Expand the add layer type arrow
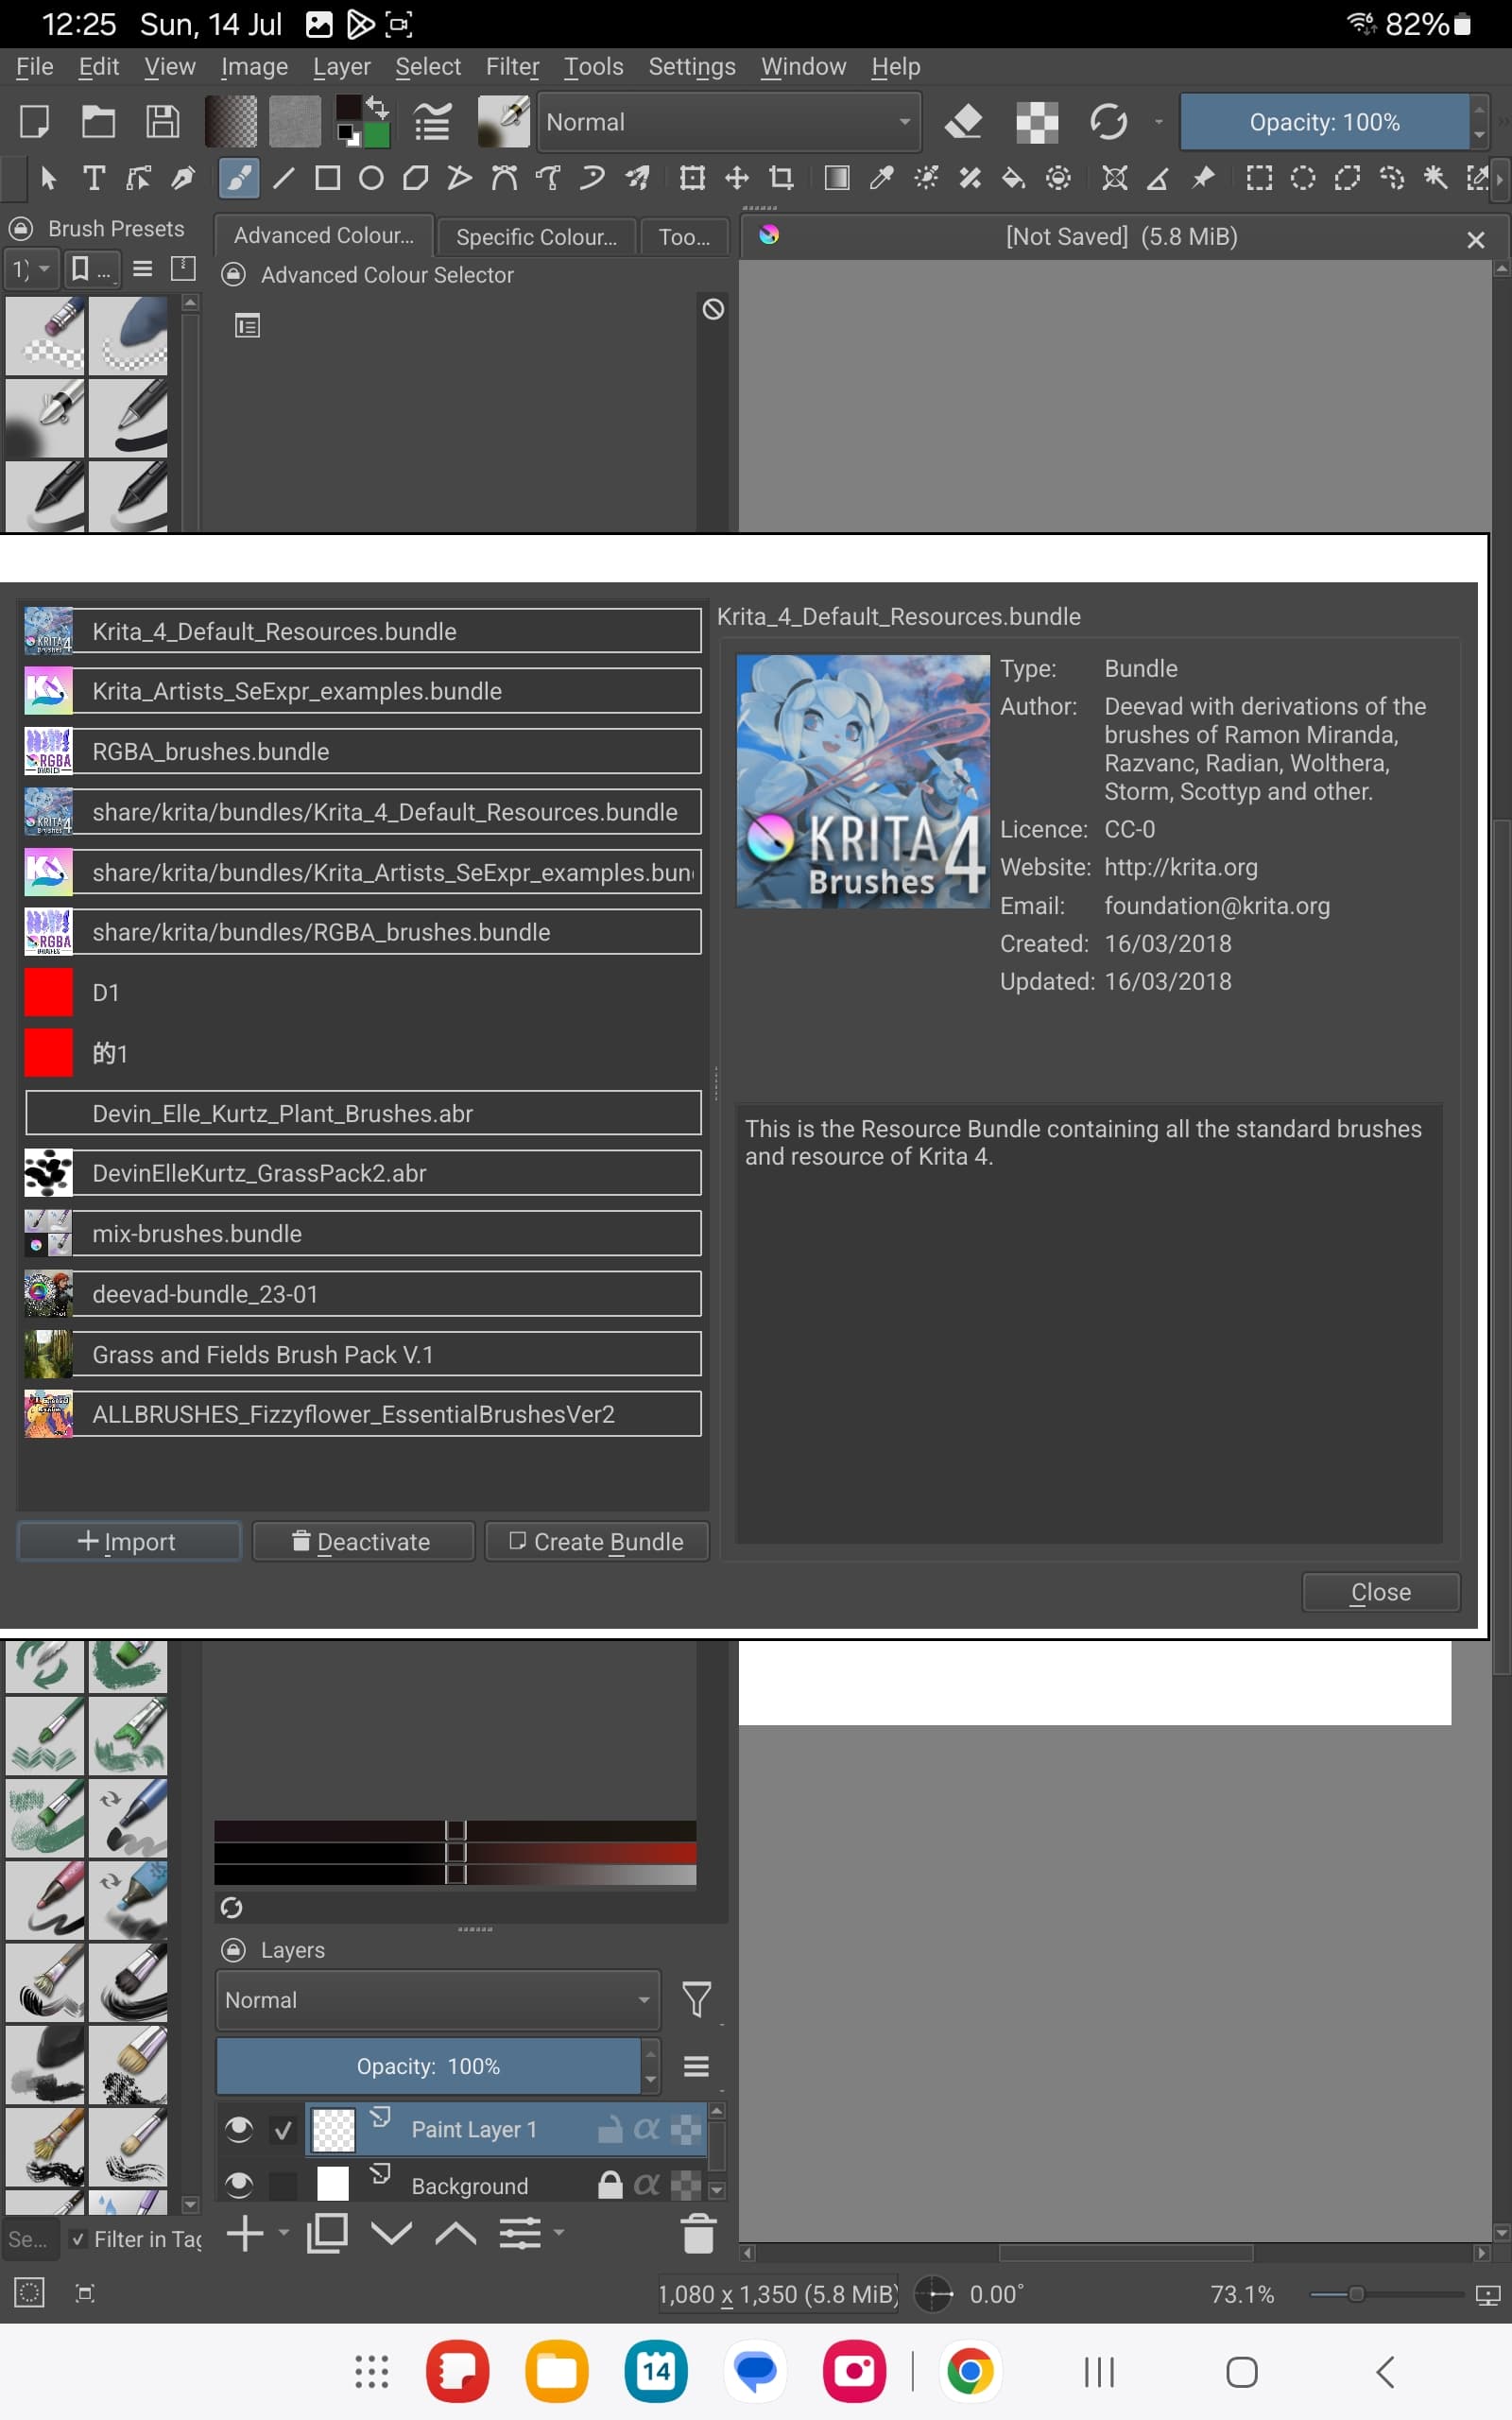The image size is (1512, 2420). click(x=283, y=2231)
